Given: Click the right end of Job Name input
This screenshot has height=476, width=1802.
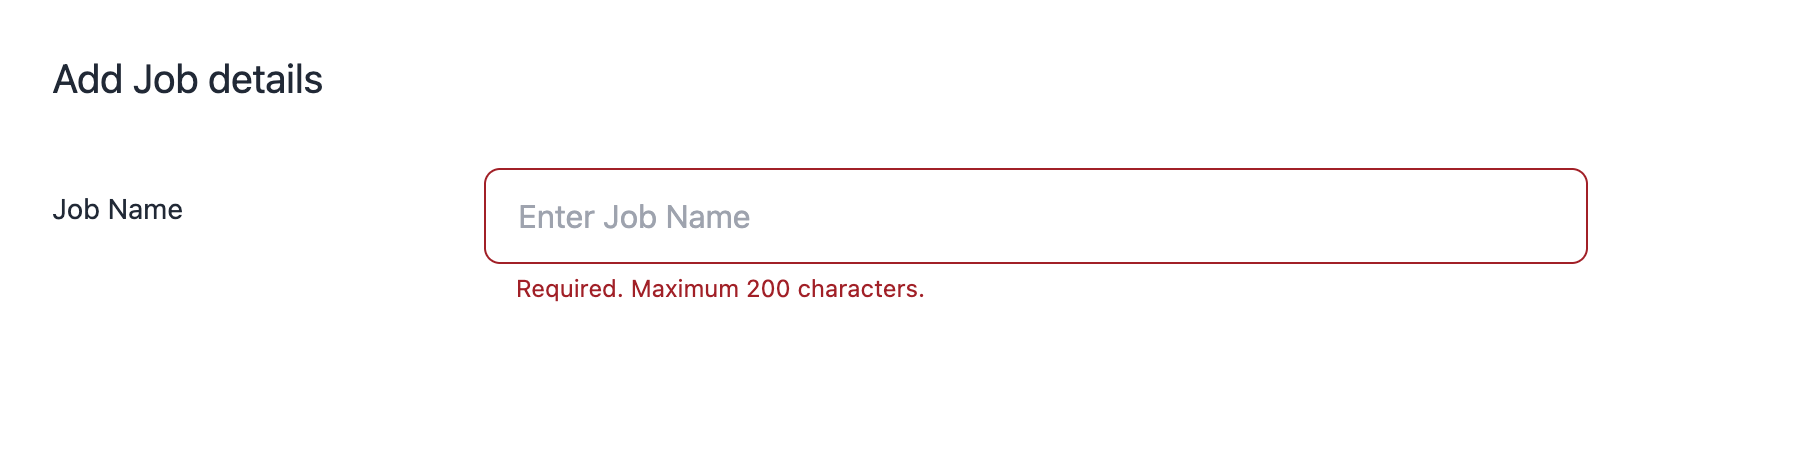Looking at the screenshot, I should coord(1550,216).
